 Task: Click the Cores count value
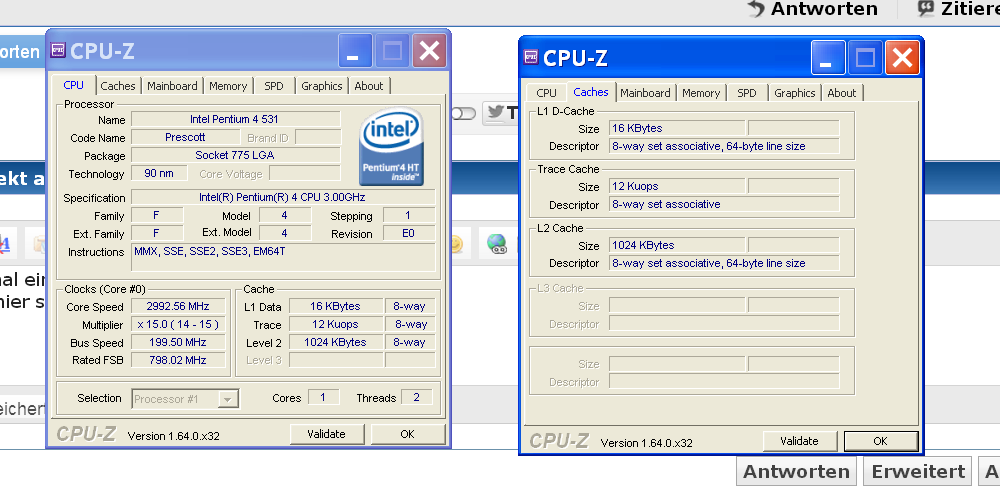(x=323, y=397)
